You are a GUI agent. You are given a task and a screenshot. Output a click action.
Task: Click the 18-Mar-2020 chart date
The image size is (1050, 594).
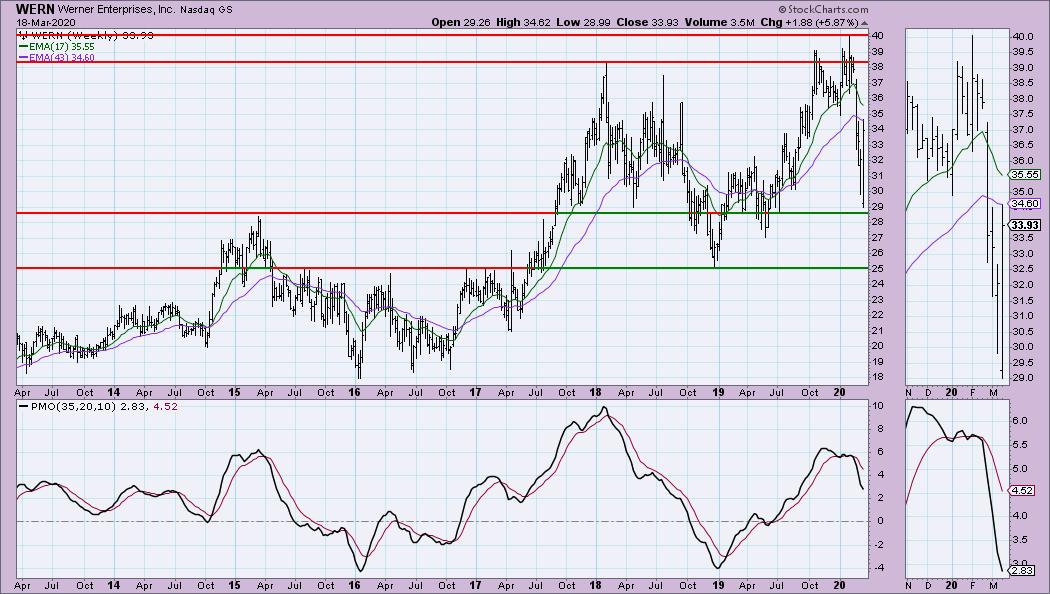pyautogui.click(x=44, y=22)
